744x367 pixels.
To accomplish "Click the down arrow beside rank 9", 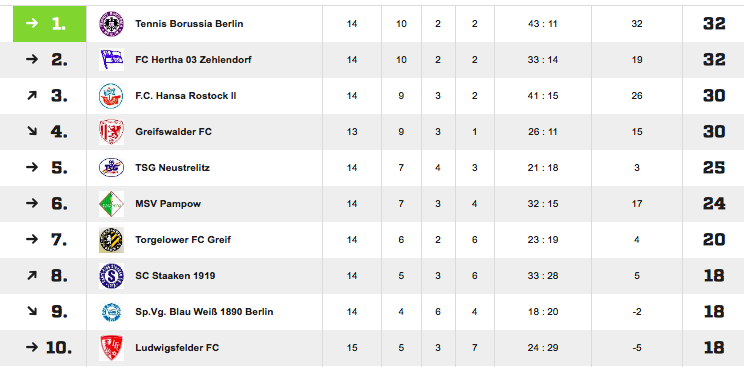I will [31, 311].
